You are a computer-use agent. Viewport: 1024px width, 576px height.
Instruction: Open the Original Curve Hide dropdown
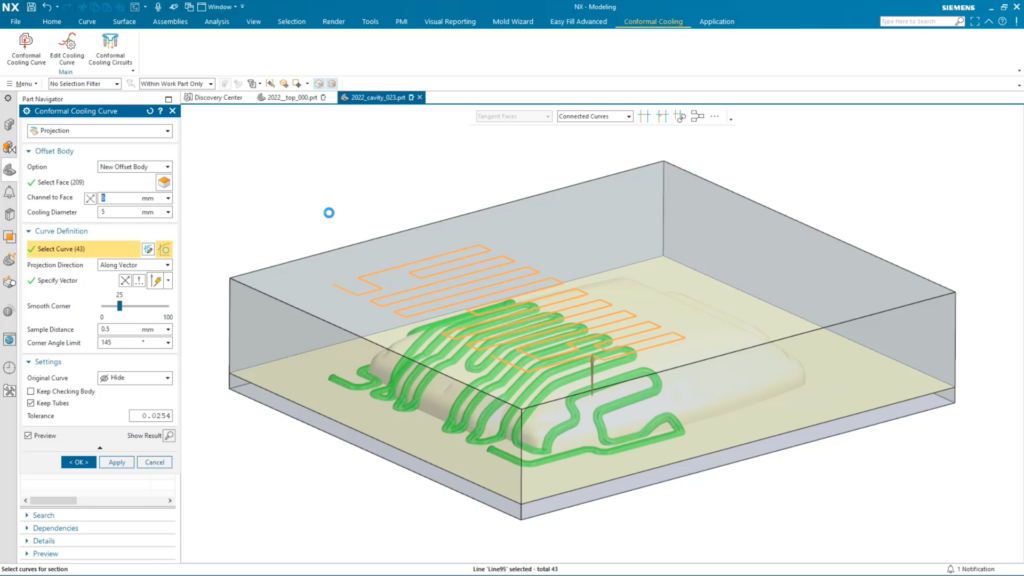(135, 378)
